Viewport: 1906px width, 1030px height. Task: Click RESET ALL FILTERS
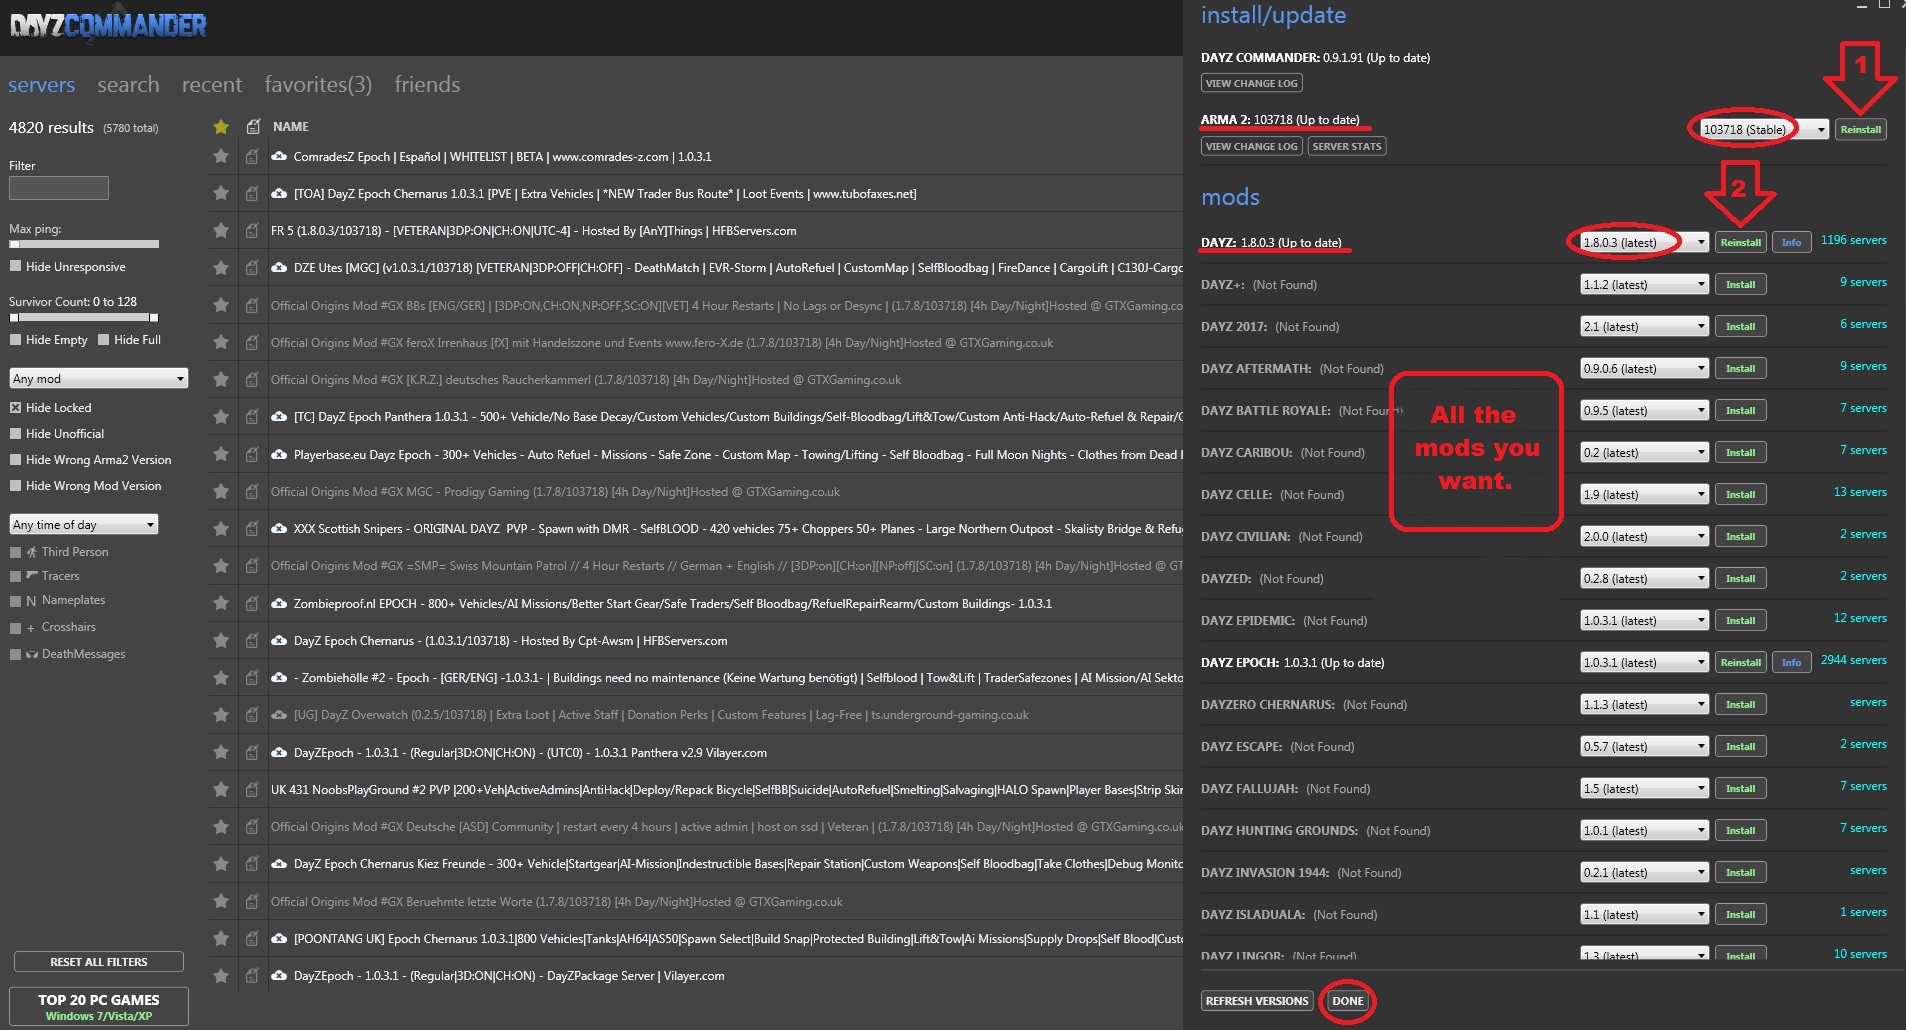click(x=99, y=962)
